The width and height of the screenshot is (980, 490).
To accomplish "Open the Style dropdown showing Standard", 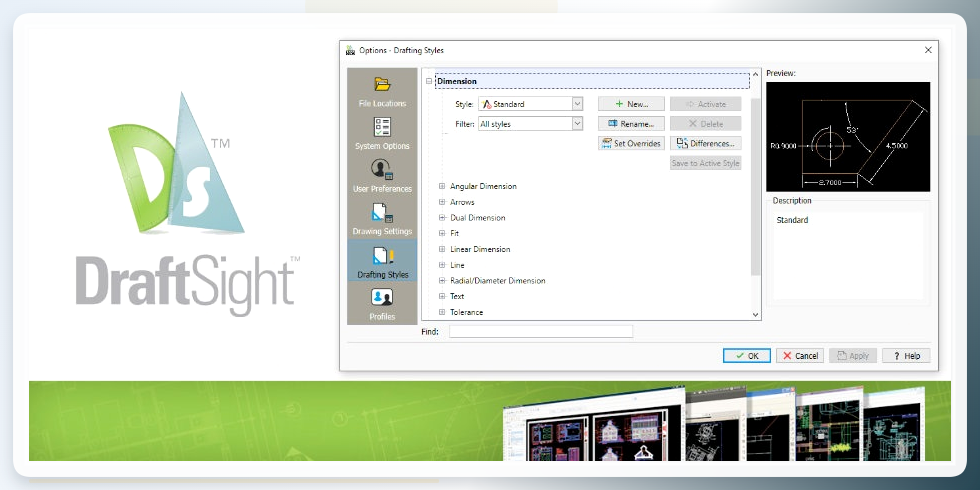I will [x=531, y=104].
